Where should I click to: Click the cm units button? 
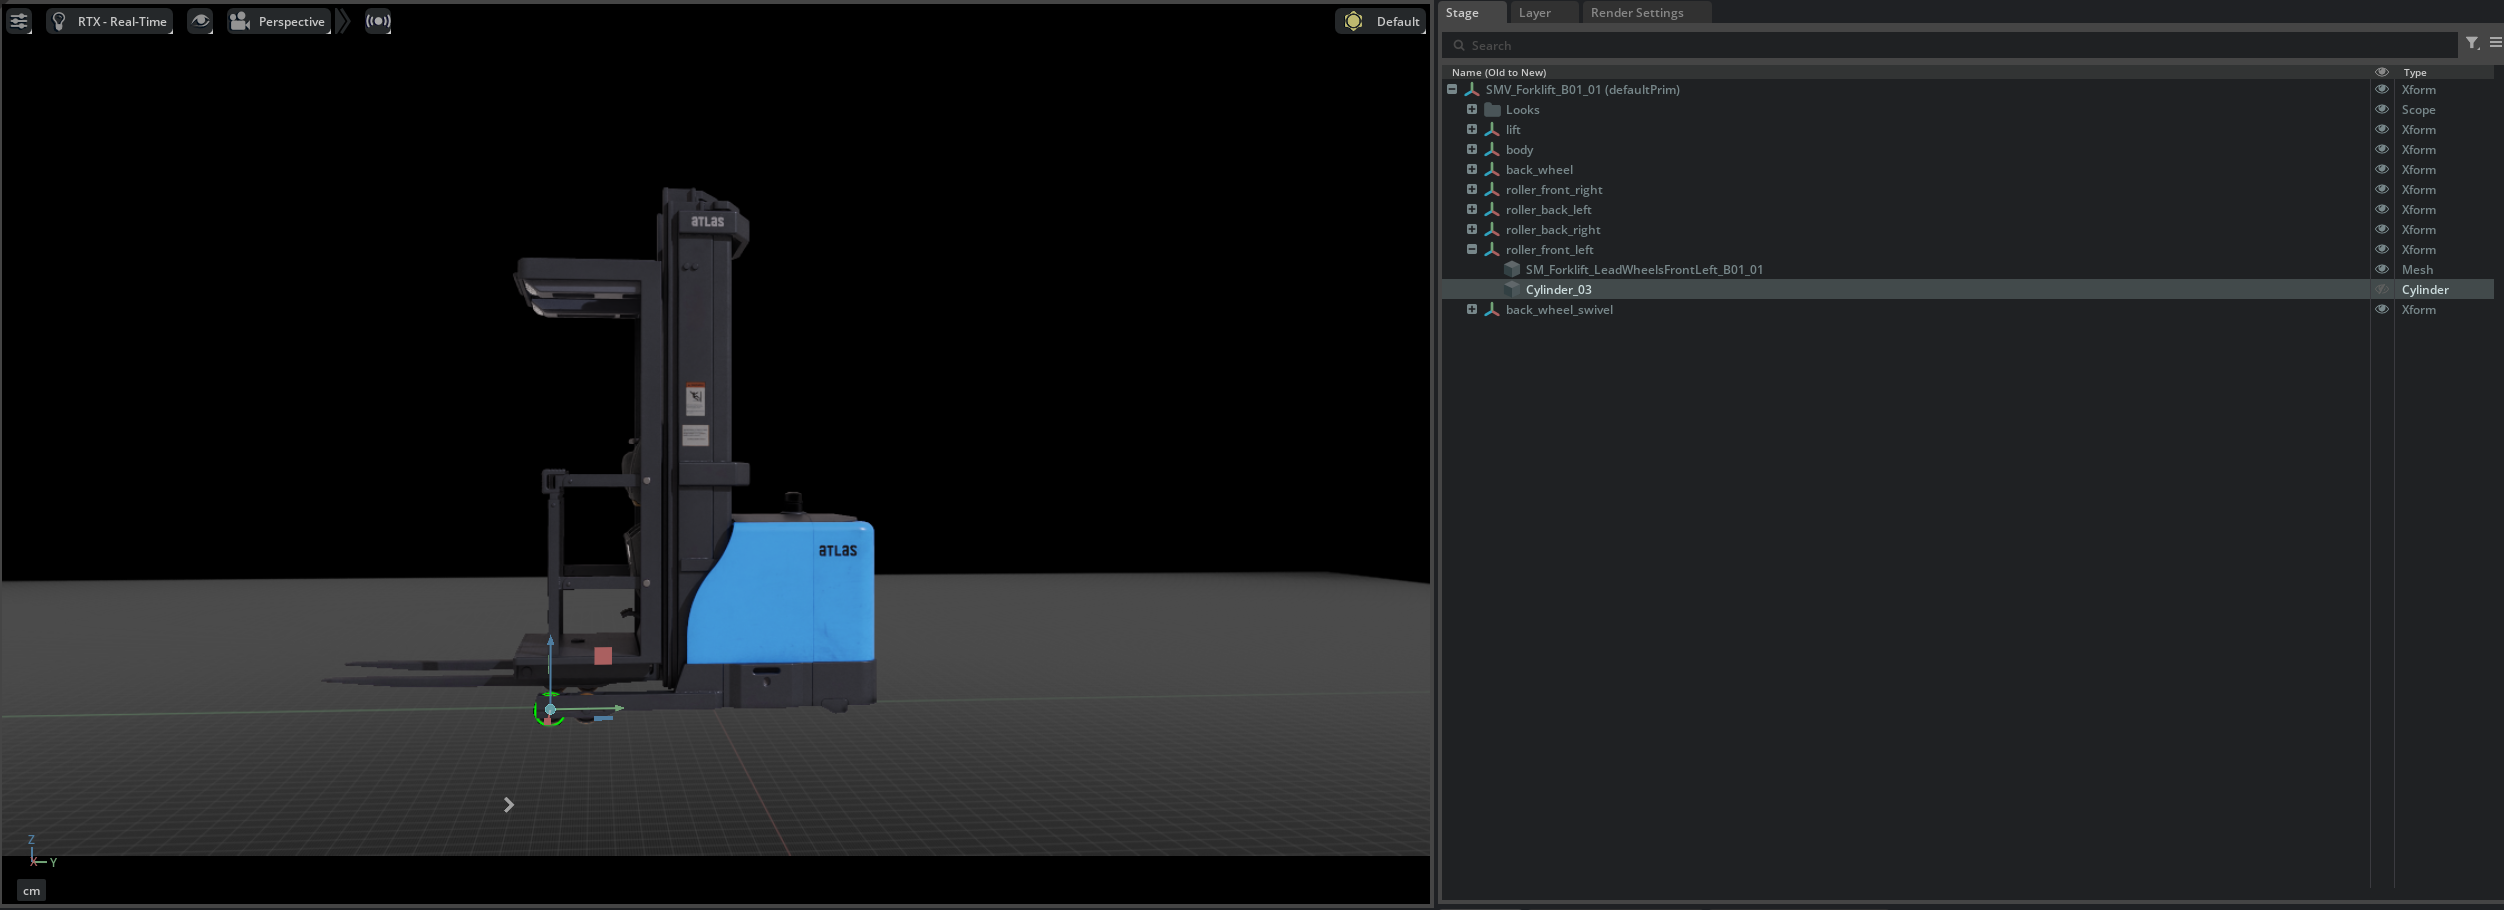pyautogui.click(x=32, y=891)
